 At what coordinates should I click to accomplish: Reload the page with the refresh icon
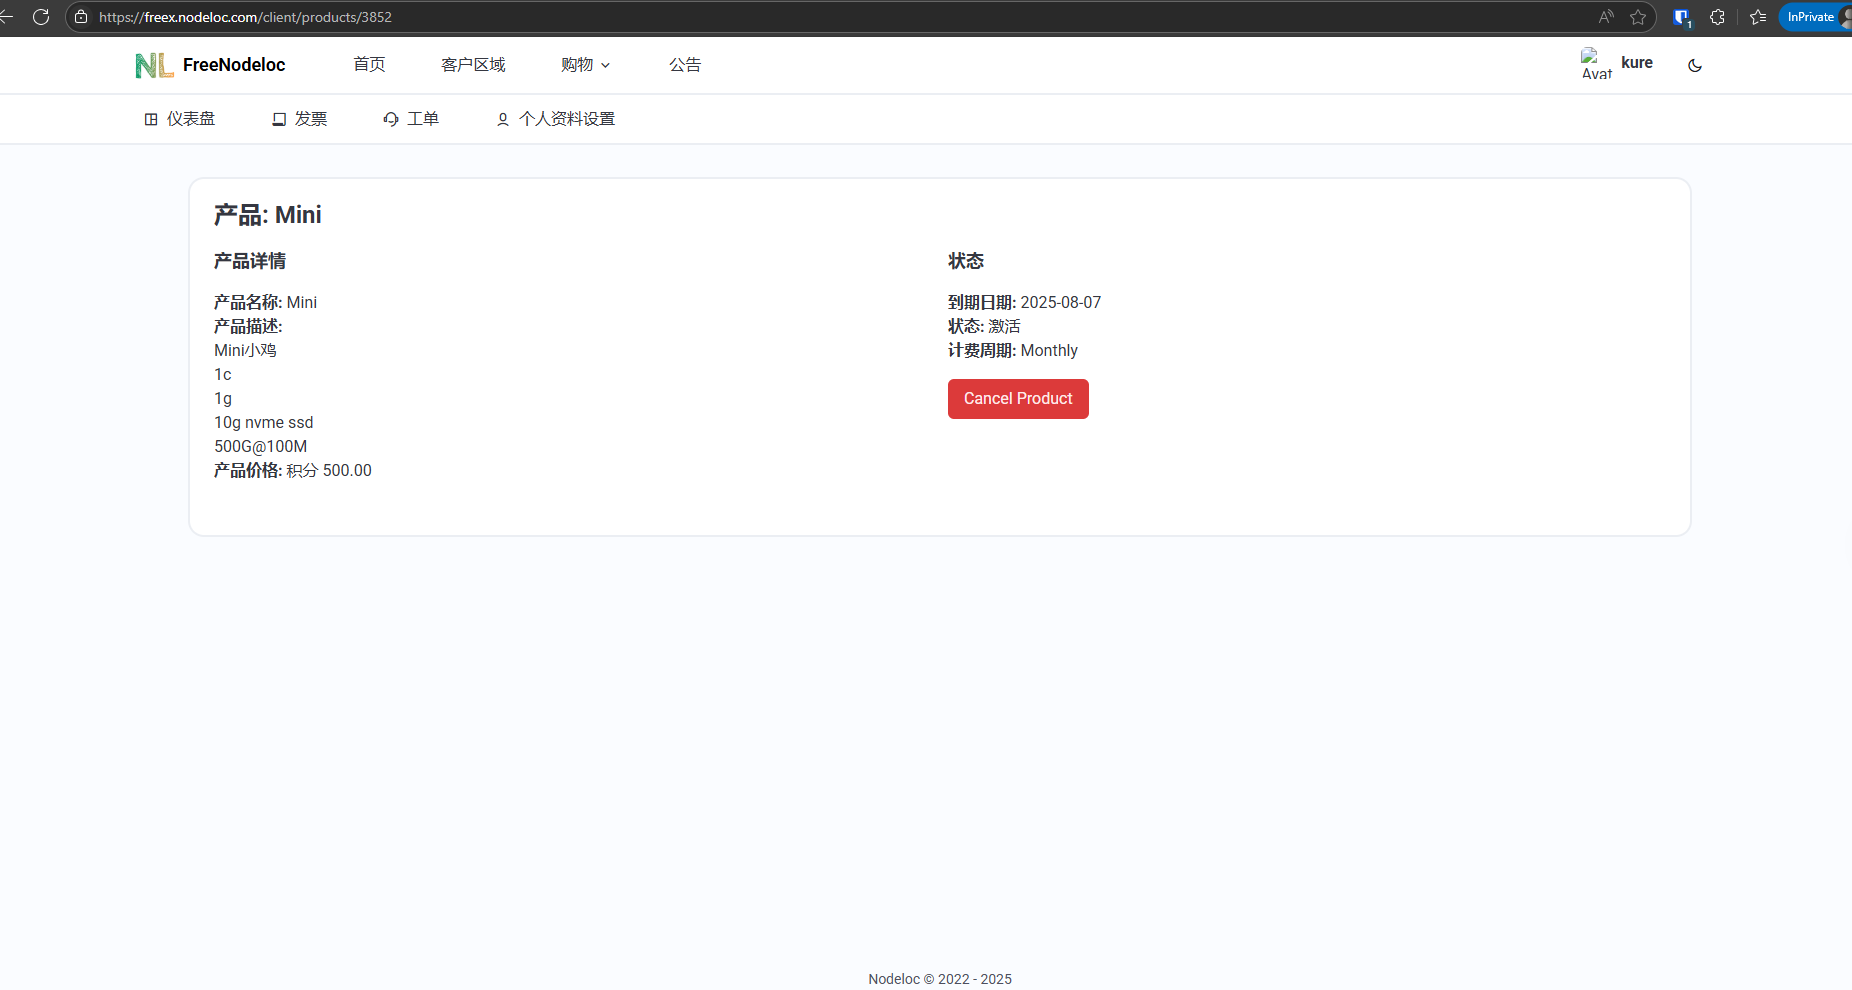click(41, 17)
